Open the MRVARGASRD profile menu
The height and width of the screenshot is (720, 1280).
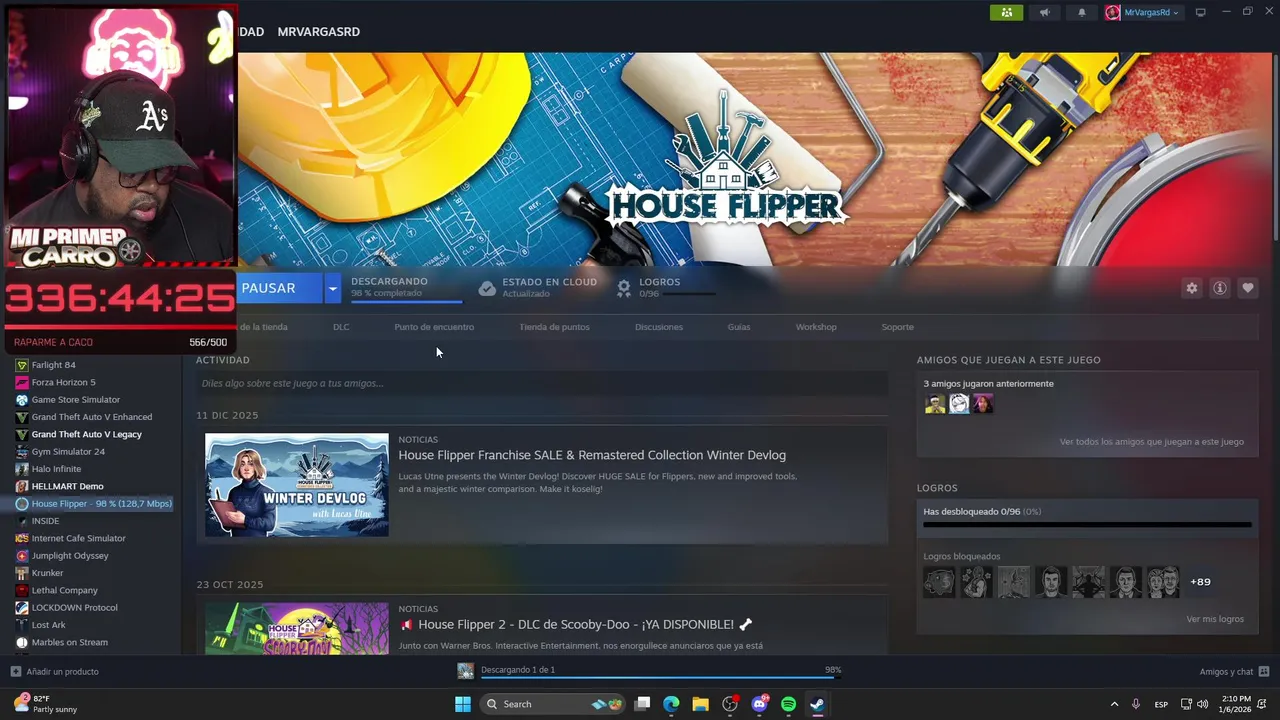click(x=318, y=32)
